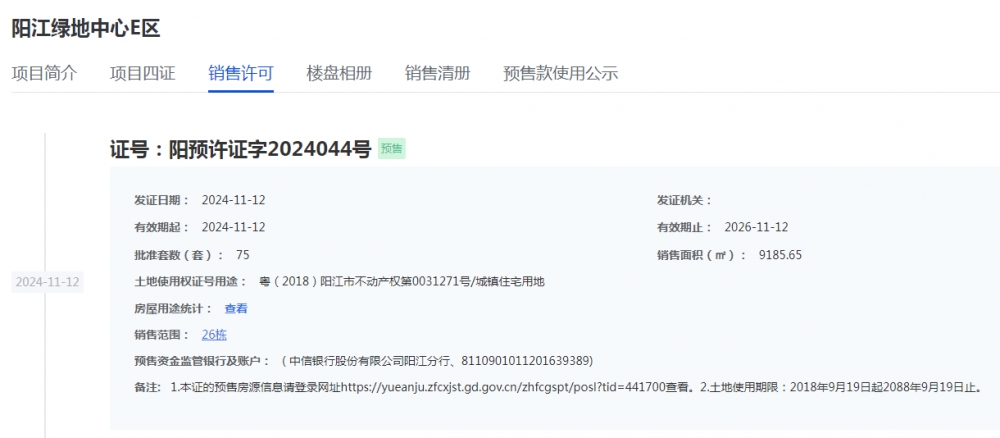Click the bank account text 中信银行股份有限公司阳江分行

(371, 361)
